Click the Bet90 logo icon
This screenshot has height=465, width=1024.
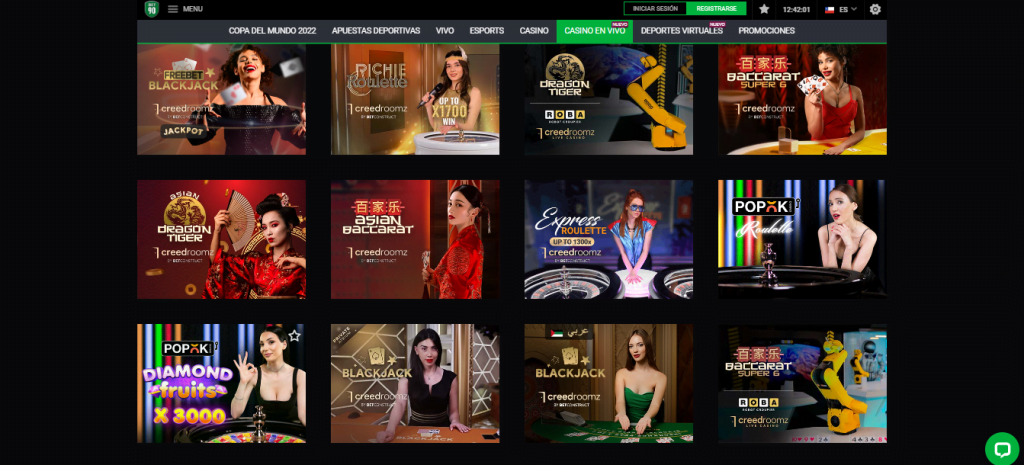click(x=152, y=9)
